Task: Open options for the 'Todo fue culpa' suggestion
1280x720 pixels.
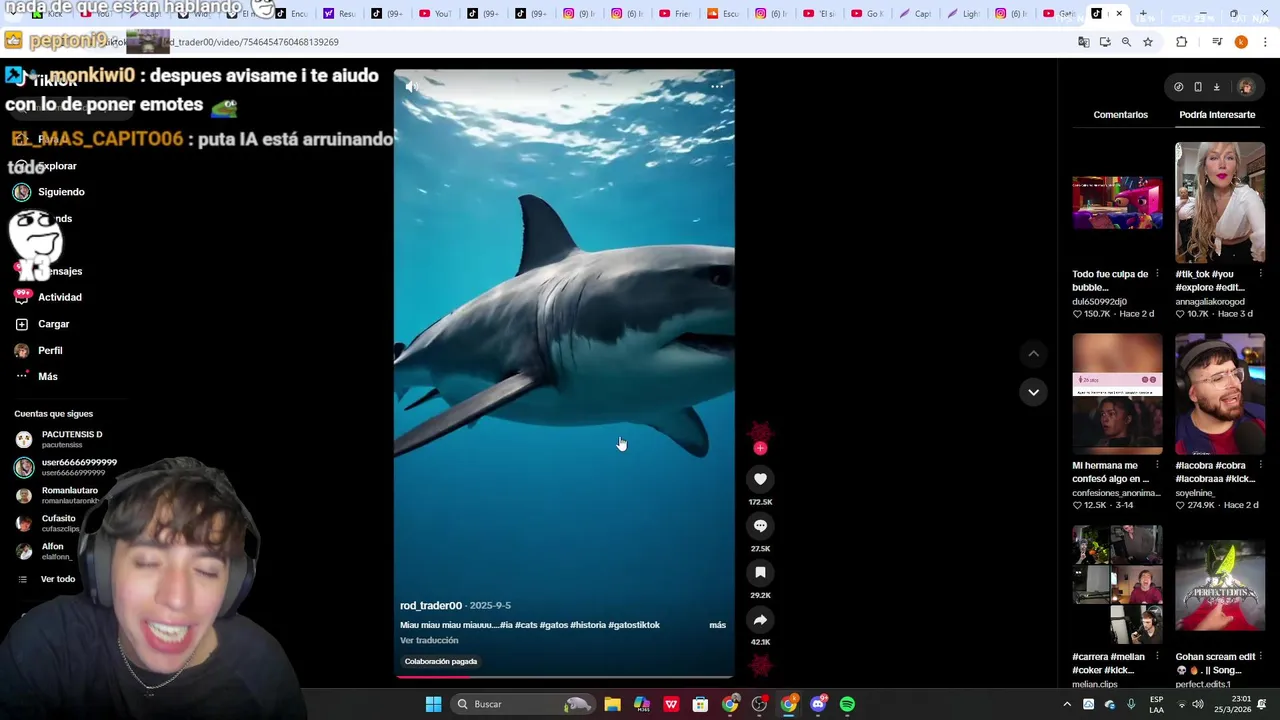Action: [x=1157, y=274]
